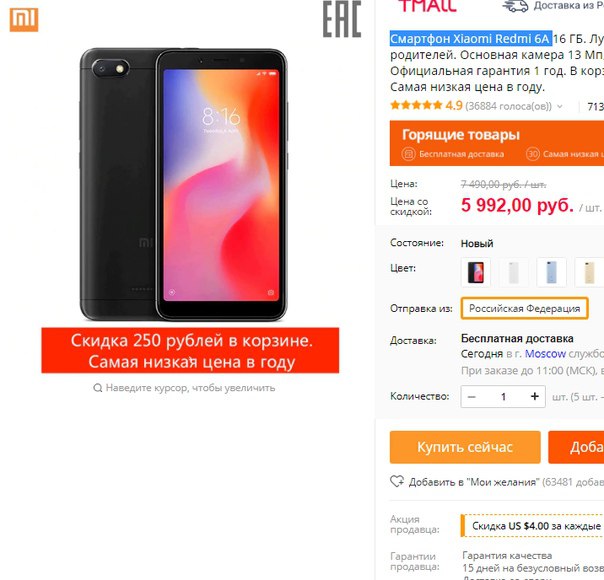
Task: Select Российская Федерация shipping origin
Action: (x=524, y=308)
